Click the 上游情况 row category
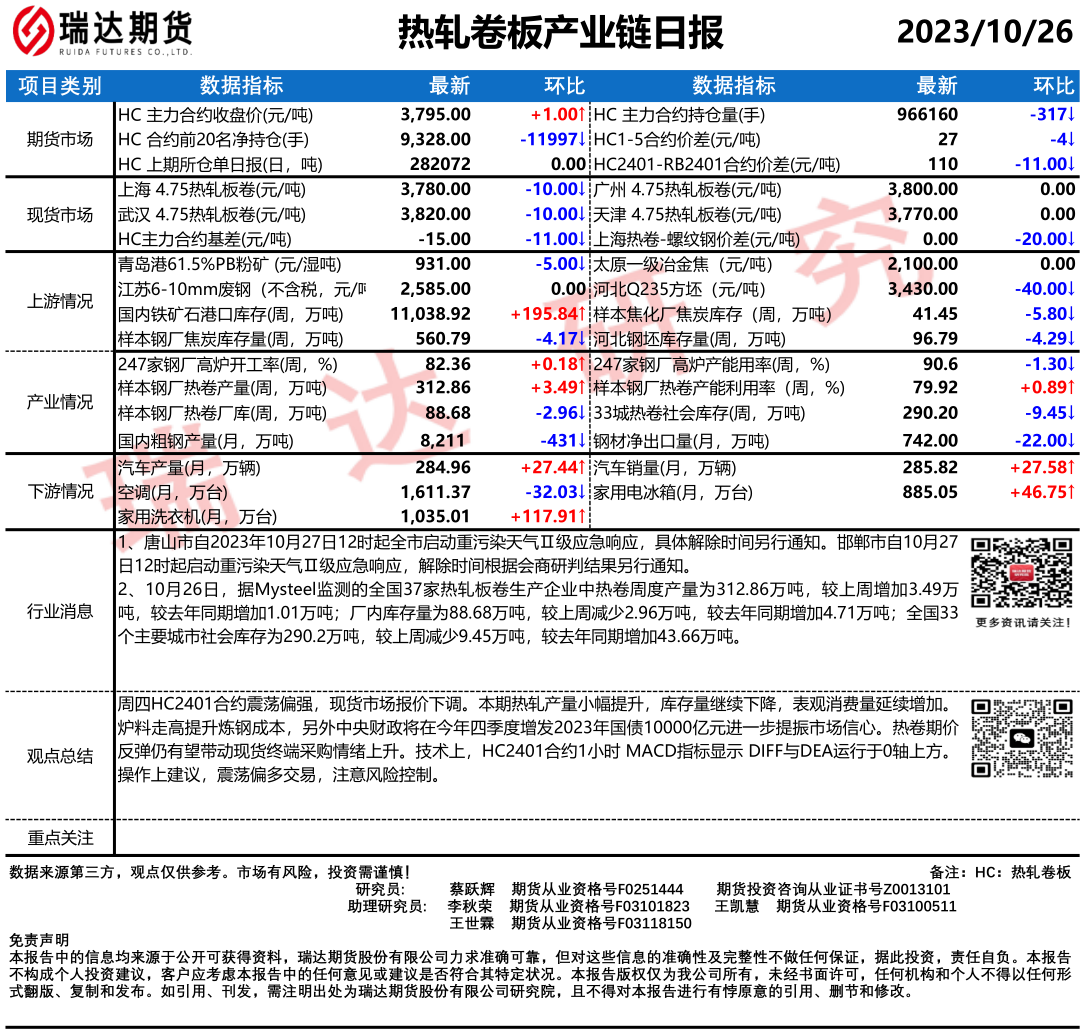The image size is (1084, 1033). (x=60, y=302)
